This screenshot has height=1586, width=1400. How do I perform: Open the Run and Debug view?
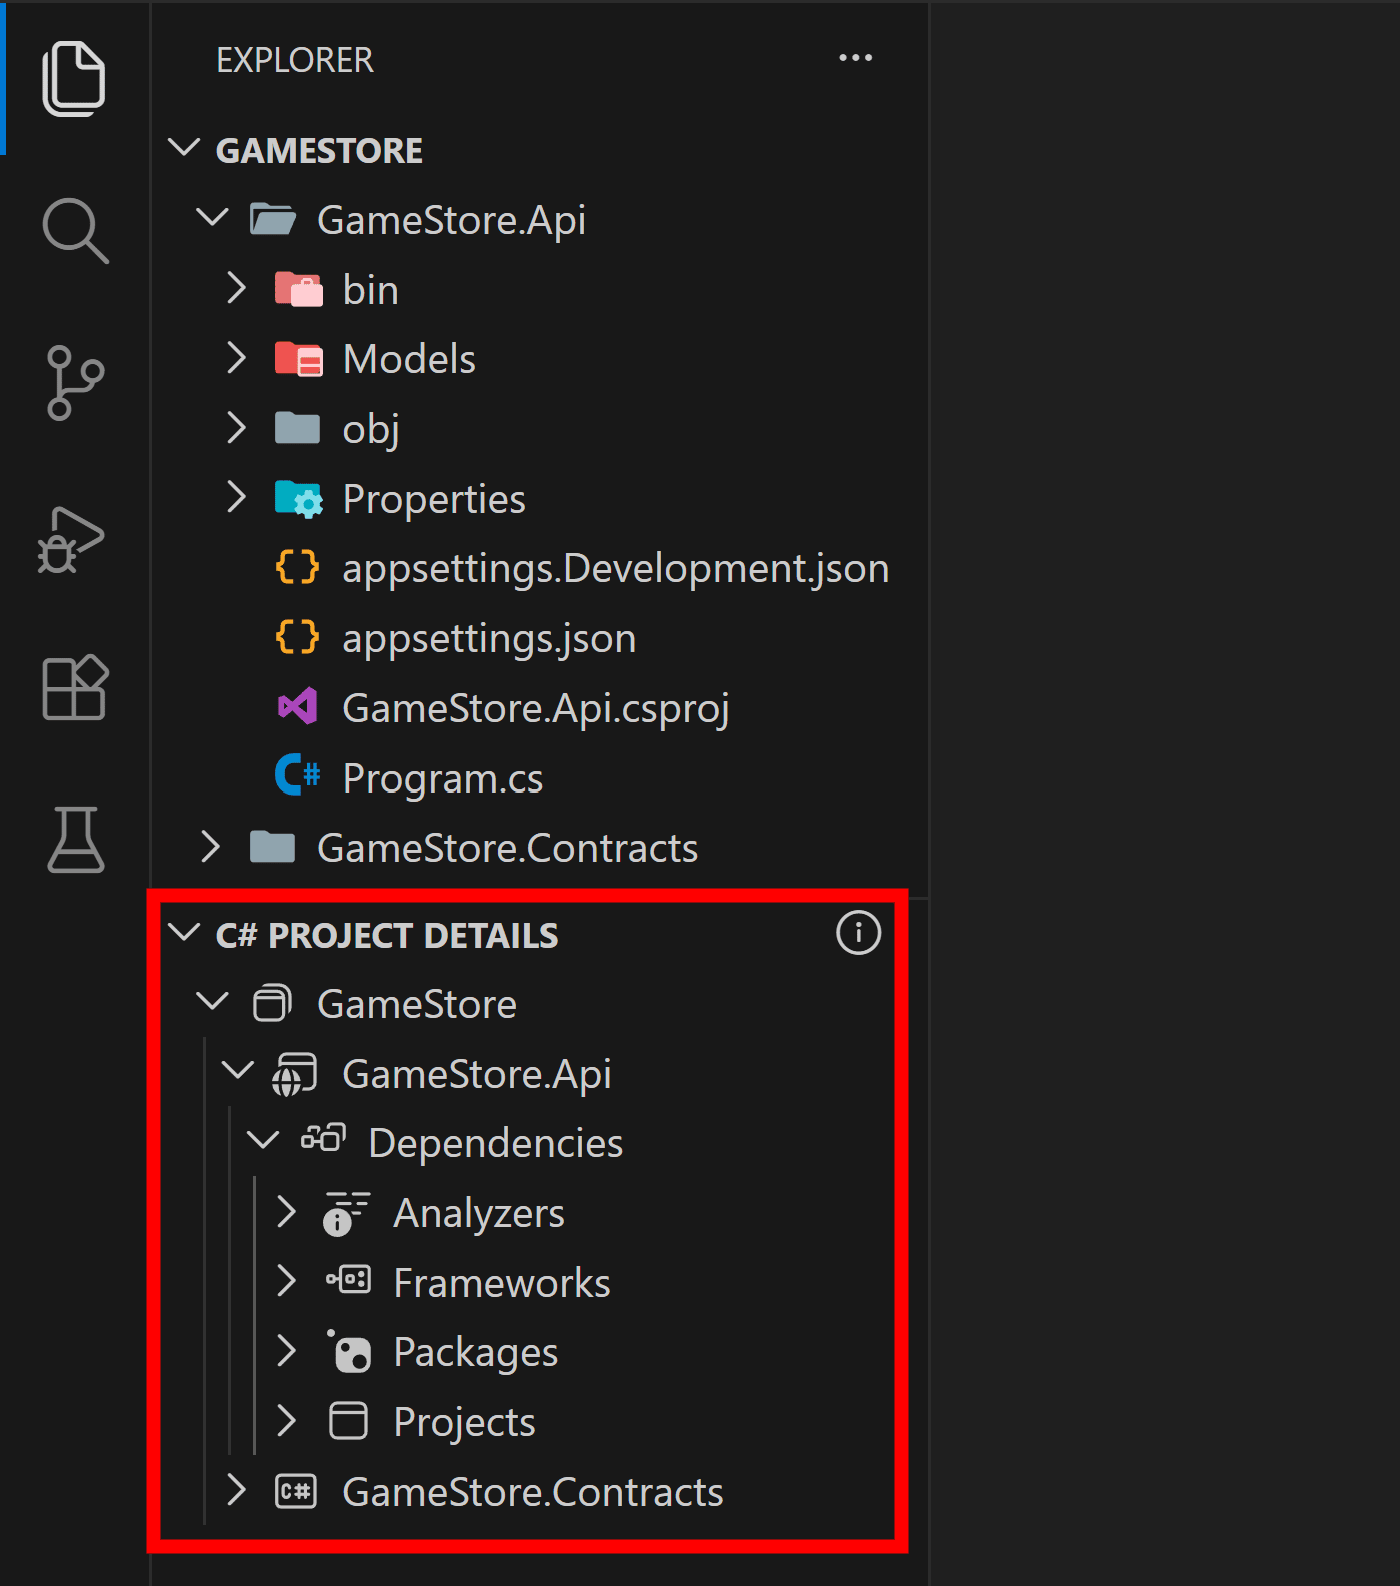(x=72, y=540)
